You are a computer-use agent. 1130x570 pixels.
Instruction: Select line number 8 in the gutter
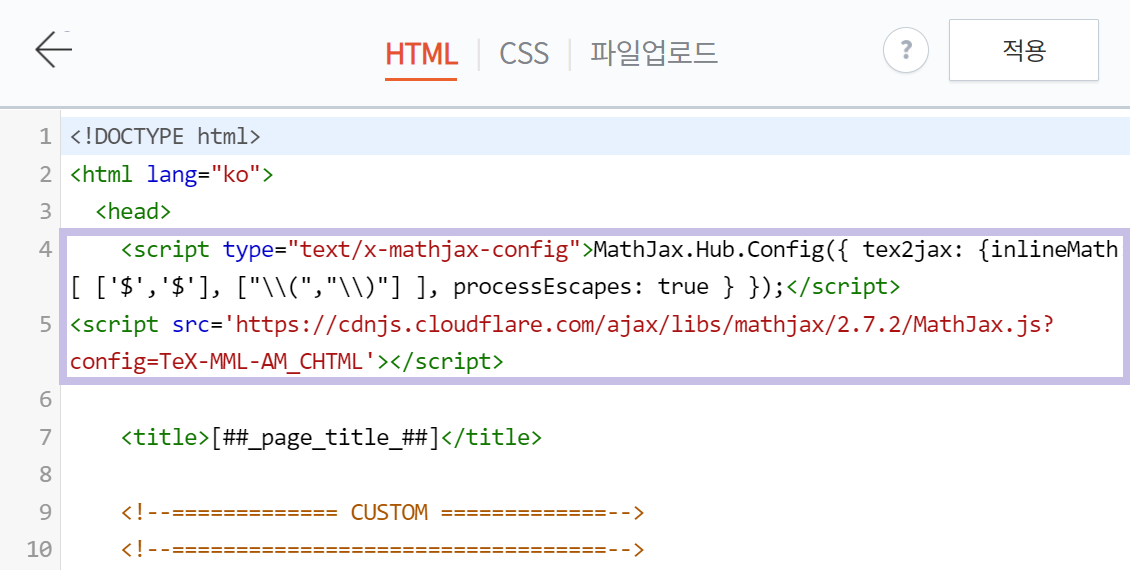45,474
